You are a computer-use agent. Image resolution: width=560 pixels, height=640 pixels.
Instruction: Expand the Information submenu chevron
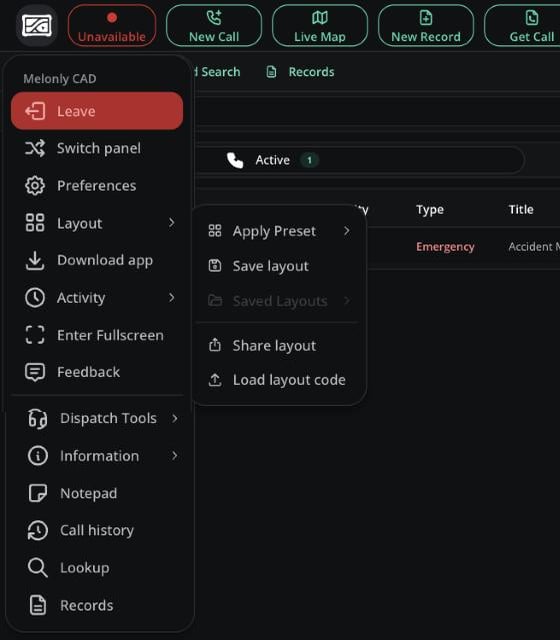click(x=175, y=456)
